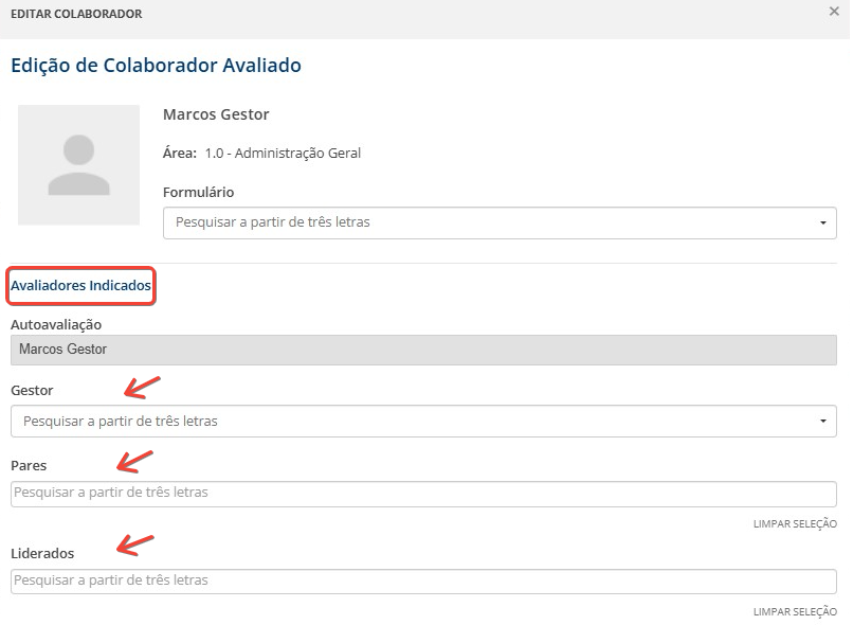Screen dimensions: 850x625
Task: Select the Avaliadores Indicados section heading
Action: (x=80, y=285)
